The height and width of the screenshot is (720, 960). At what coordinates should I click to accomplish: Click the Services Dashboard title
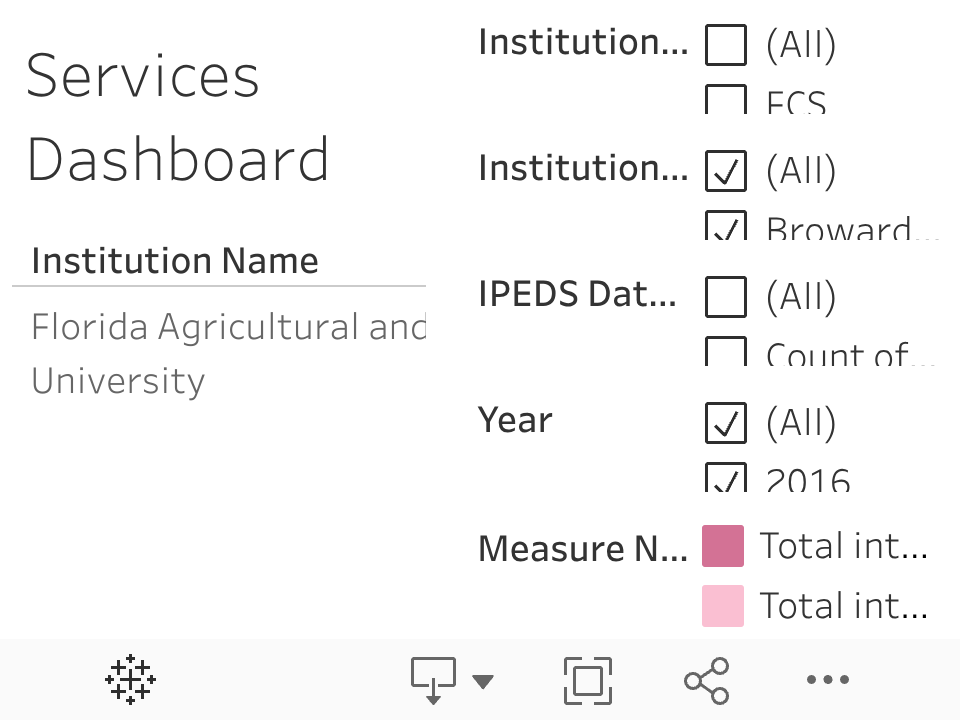[177, 118]
